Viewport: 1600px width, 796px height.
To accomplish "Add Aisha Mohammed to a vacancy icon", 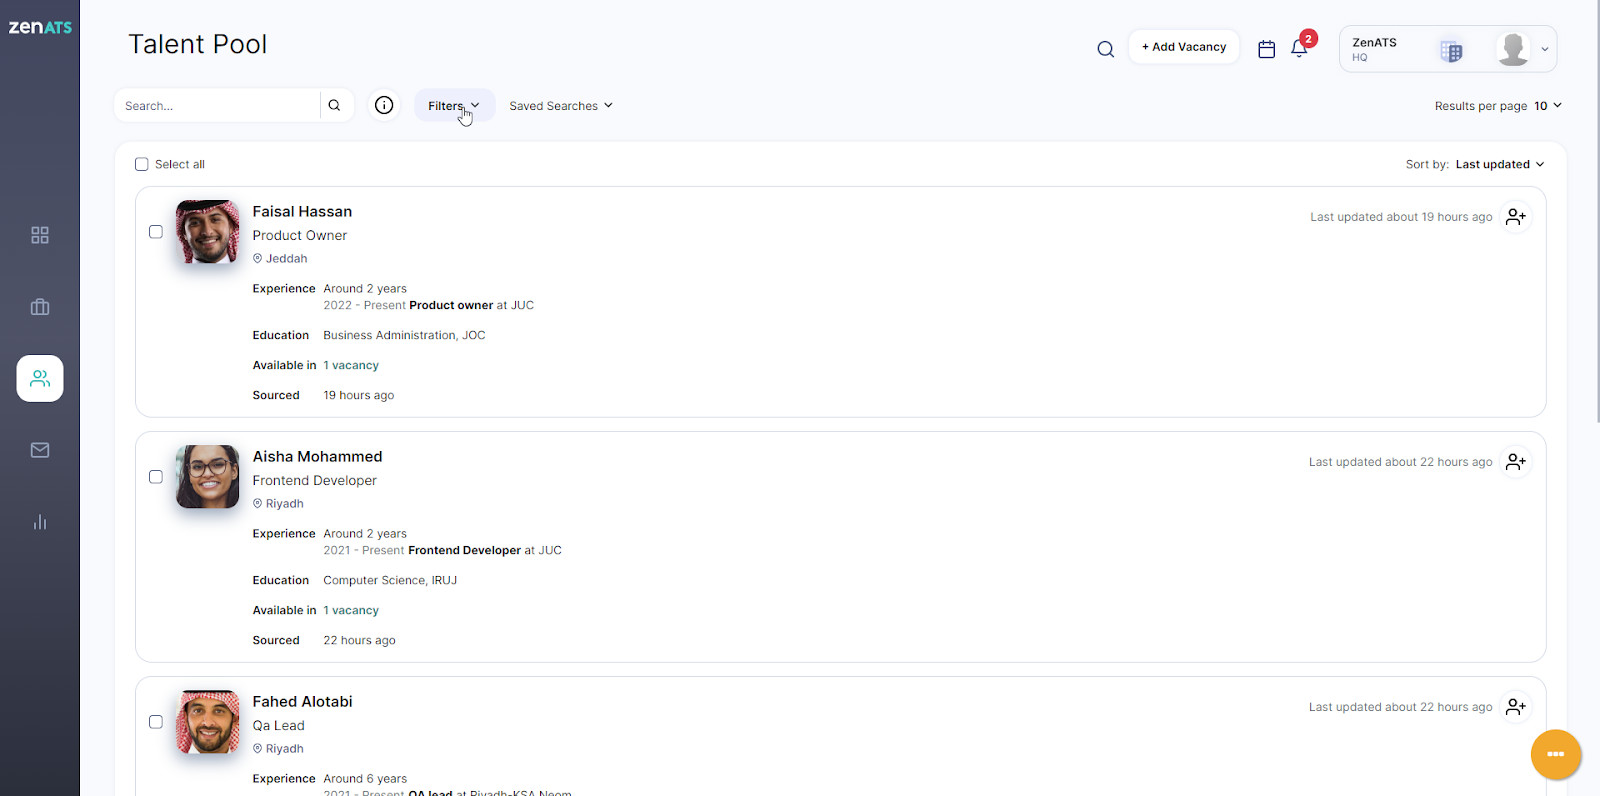I will (x=1516, y=462).
